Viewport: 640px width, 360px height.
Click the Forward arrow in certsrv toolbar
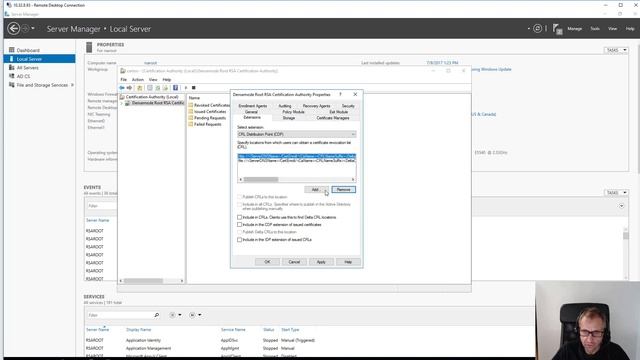[x=129, y=88]
